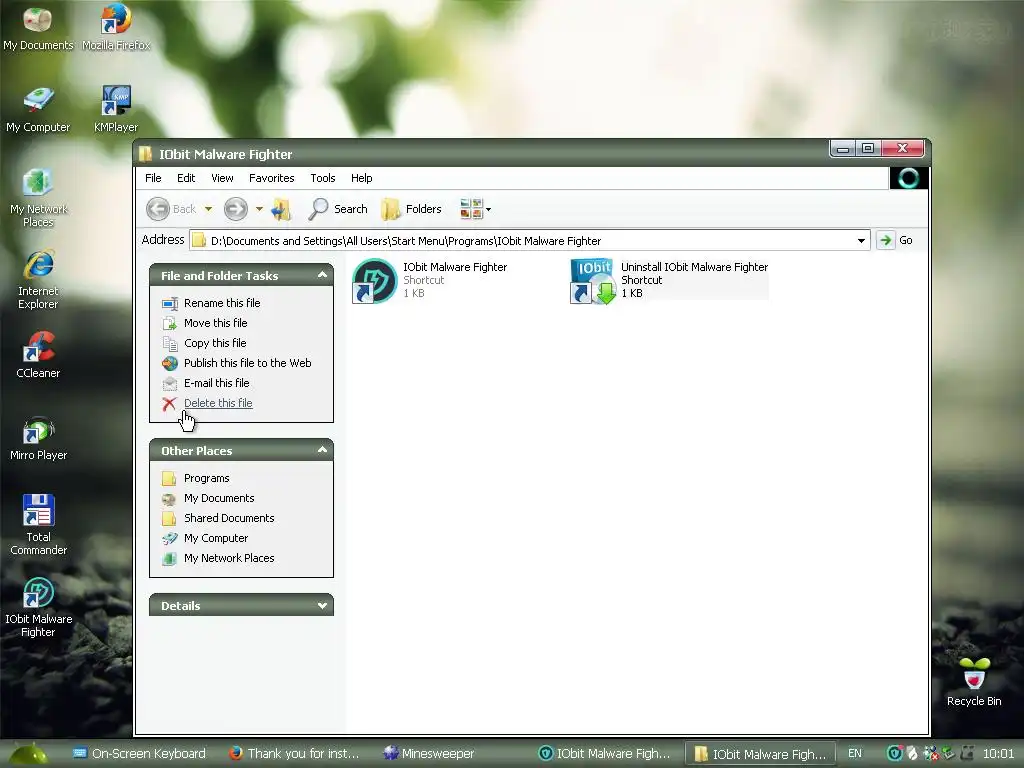
Task: Expand the Details panel
Action: [322, 605]
